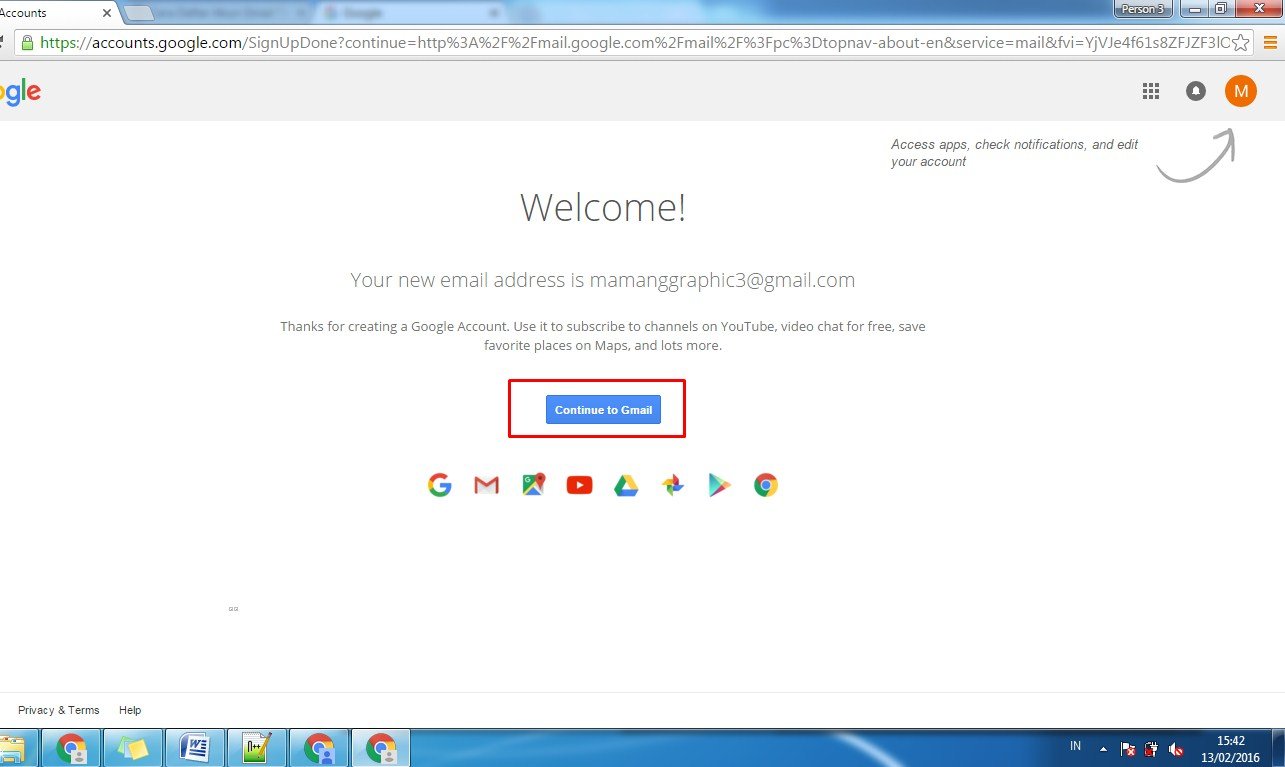Click the Chrome product icon on page

pyautogui.click(x=766, y=485)
